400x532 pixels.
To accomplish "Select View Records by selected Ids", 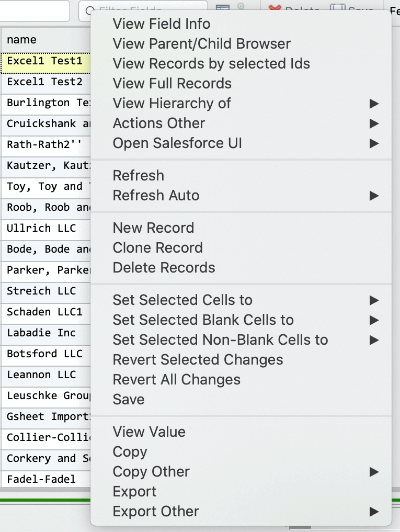I will [241, 64].
